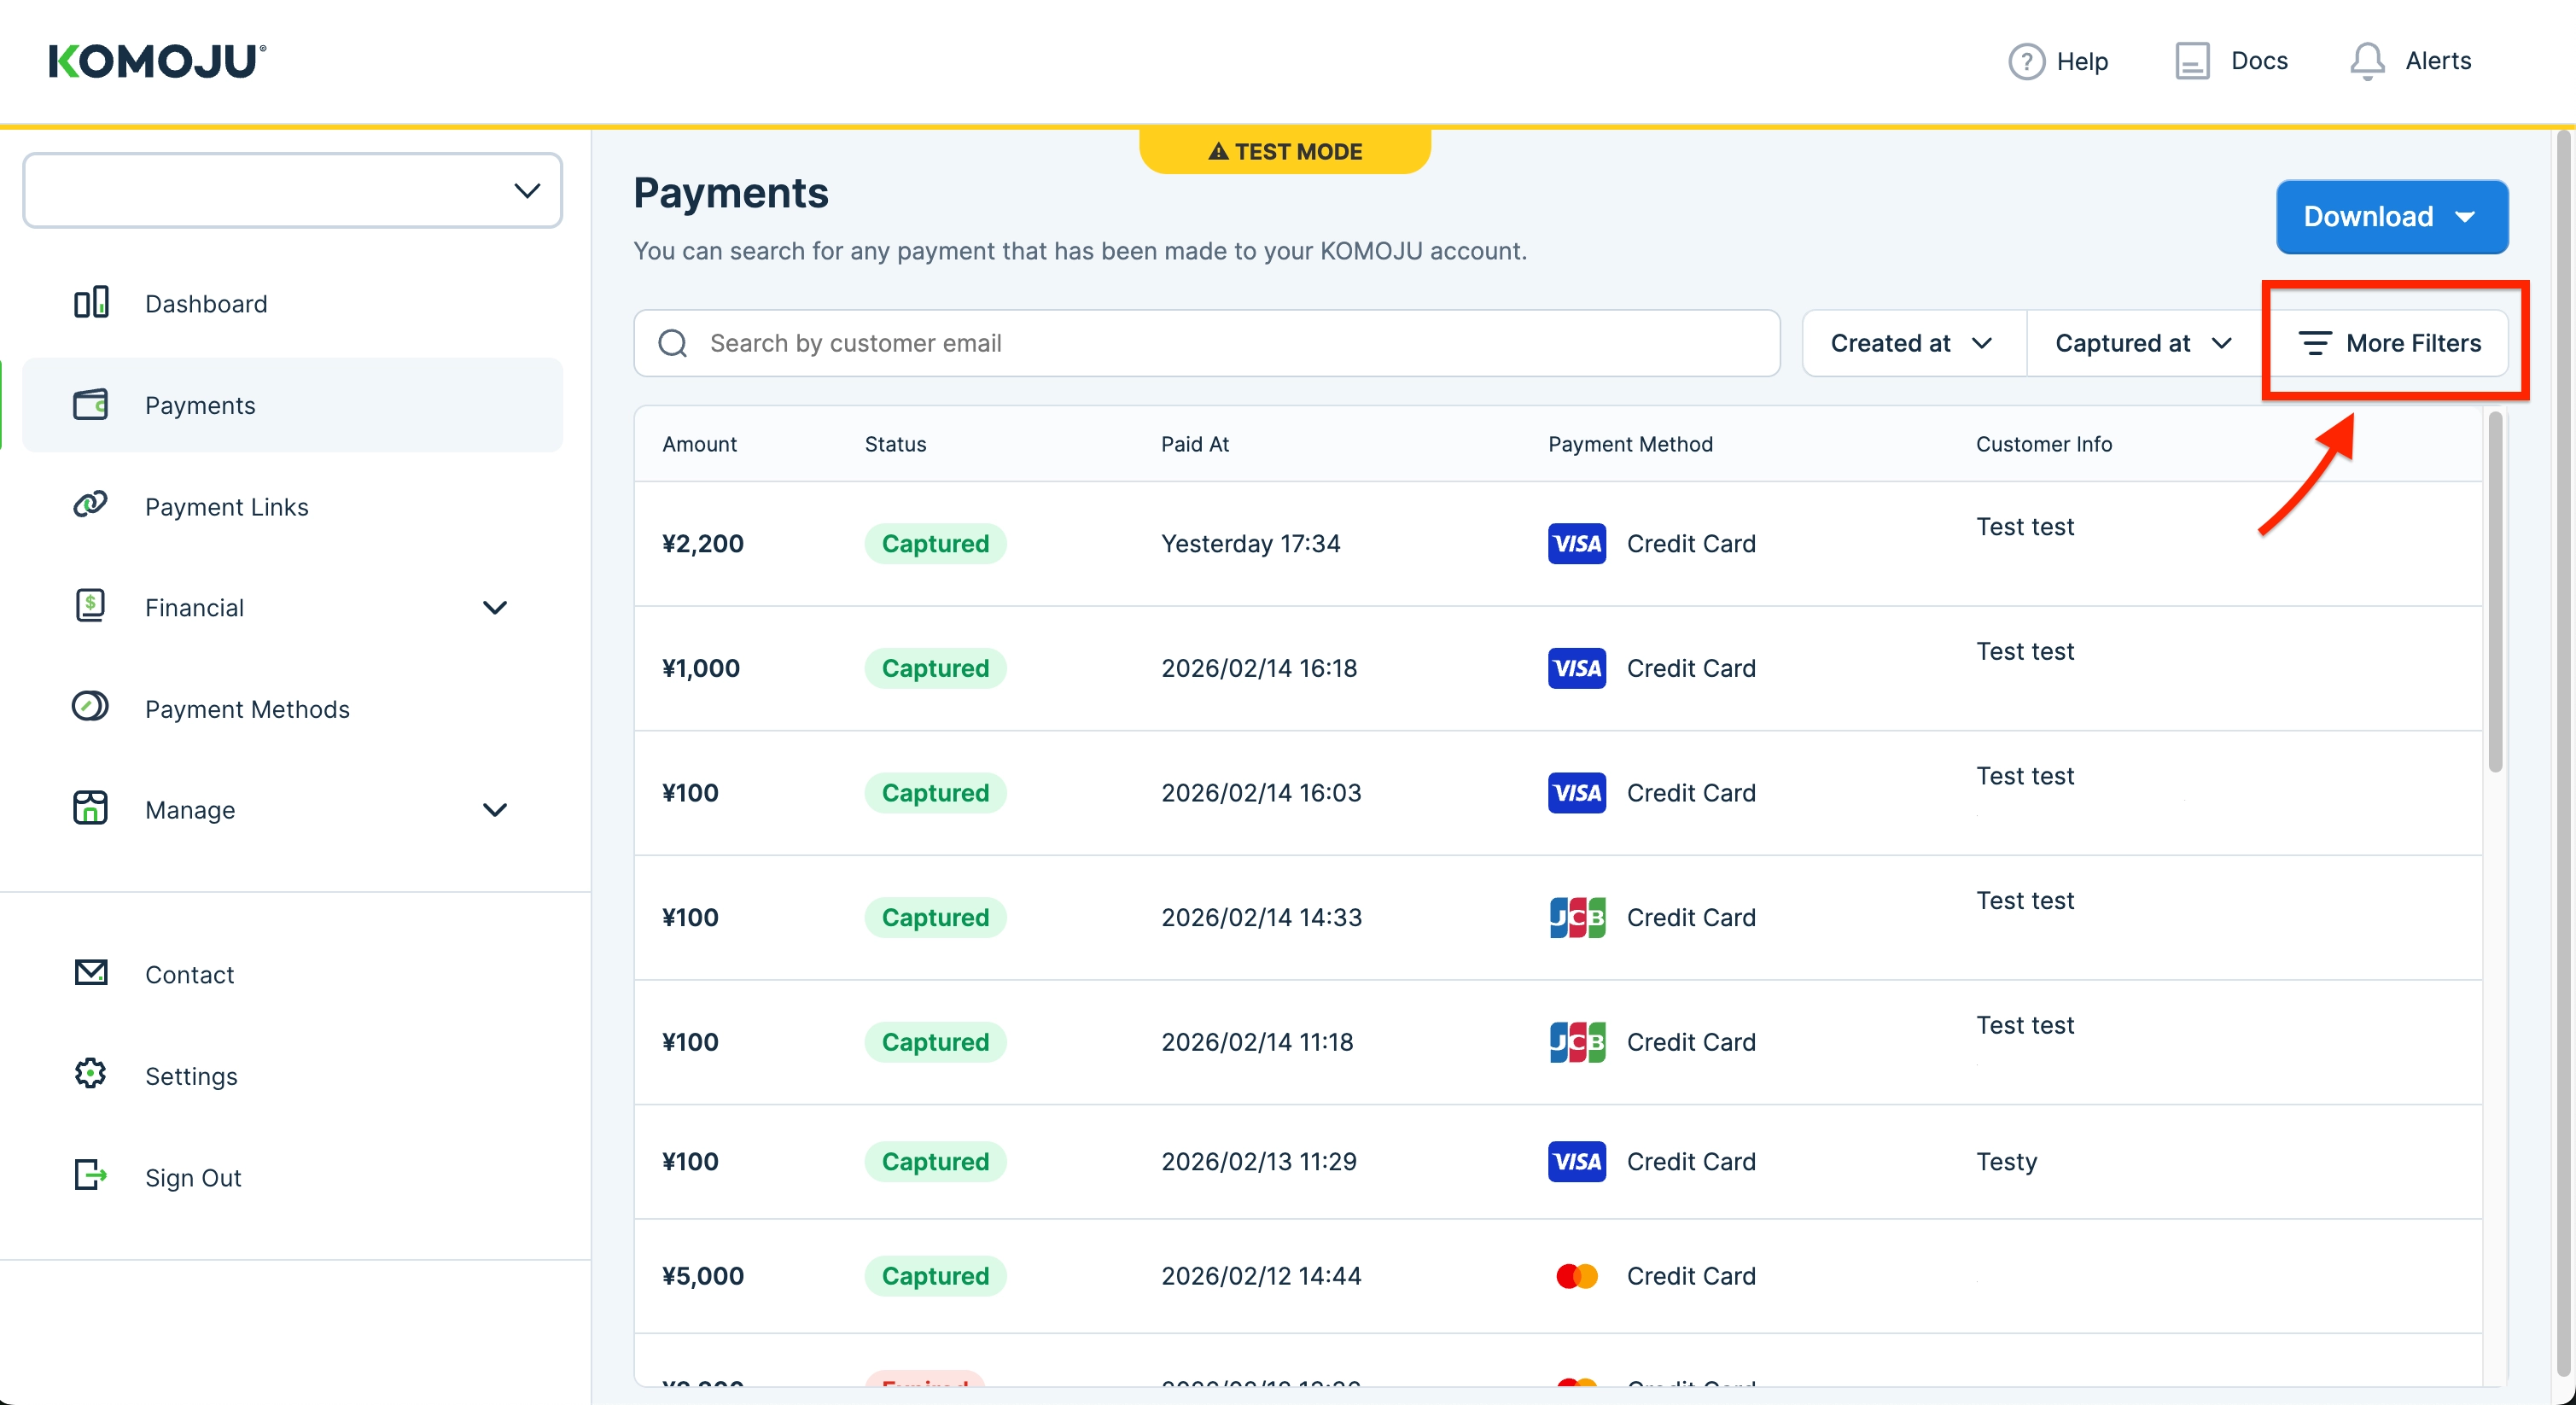
Task: Open Alerts bell icon
Action: [x=2366, y=62]
